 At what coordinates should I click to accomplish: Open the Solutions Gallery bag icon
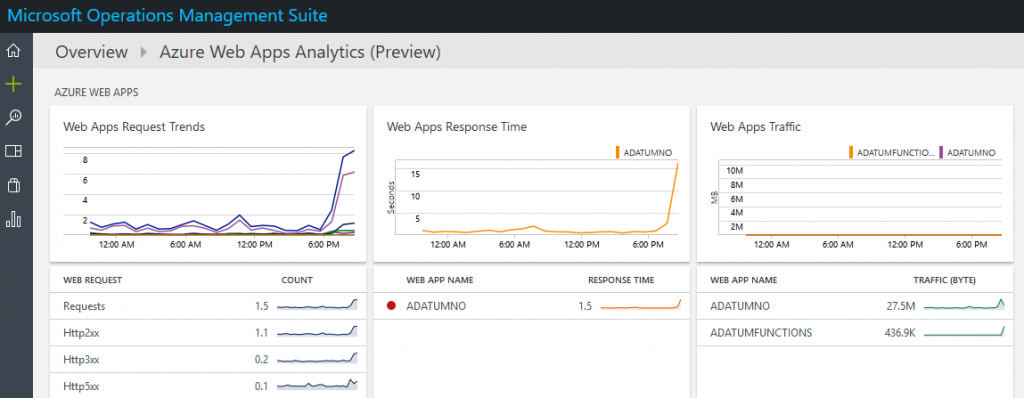click(x=13, y=186)
